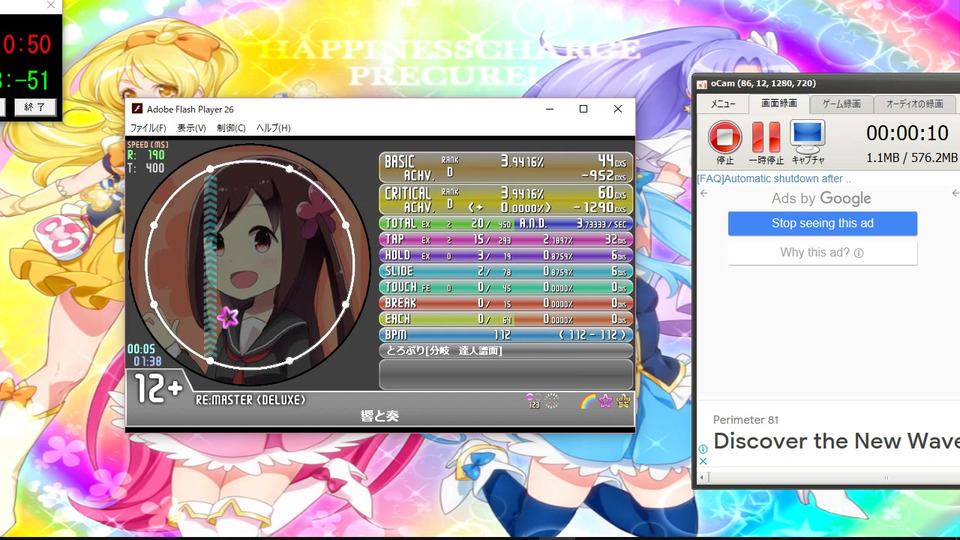Switch to the ゲーム録画 tab in oCam
Viewport: 960px width, 540px height.
point(841,104)
